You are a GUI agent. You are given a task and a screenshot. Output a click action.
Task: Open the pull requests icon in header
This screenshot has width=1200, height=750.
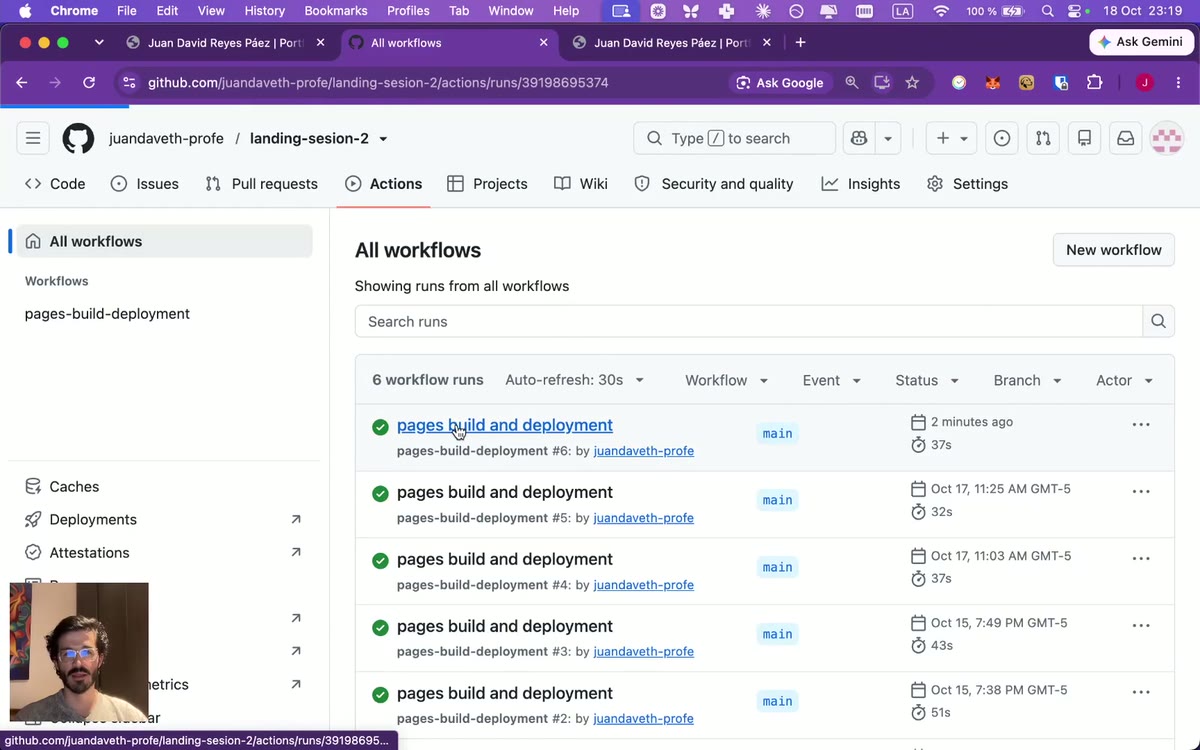[1043, 138]
